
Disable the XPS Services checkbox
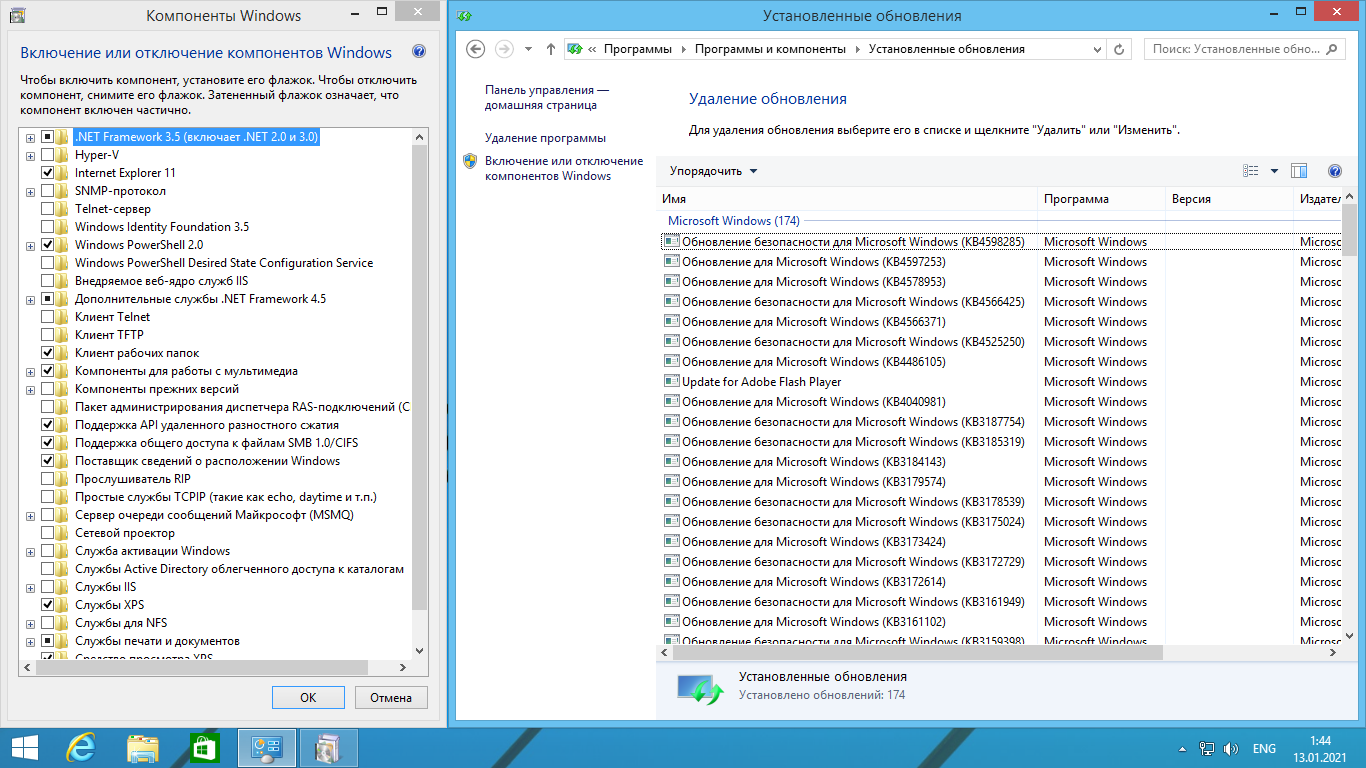[48, 605]
